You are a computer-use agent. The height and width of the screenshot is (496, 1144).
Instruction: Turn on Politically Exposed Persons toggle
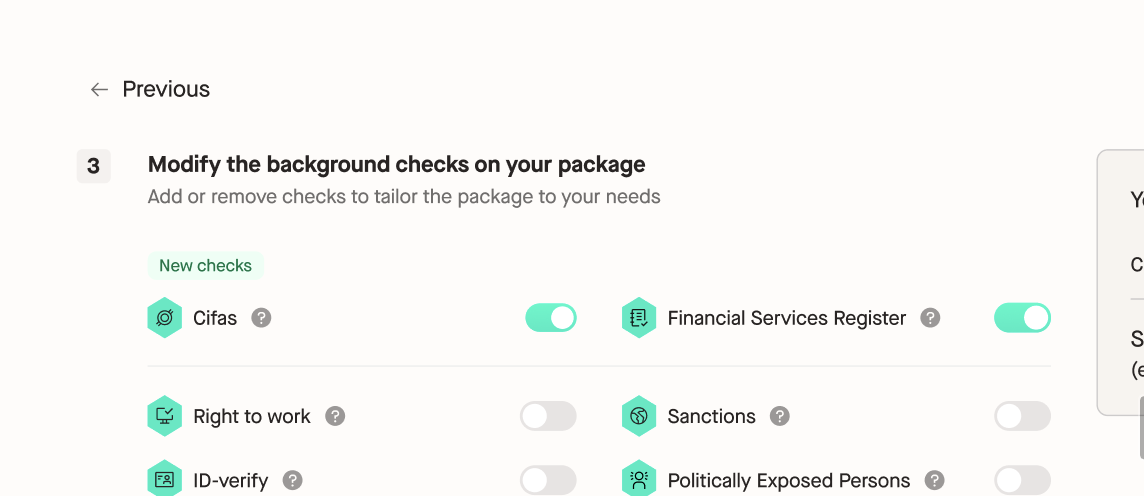click(1022, 481)
